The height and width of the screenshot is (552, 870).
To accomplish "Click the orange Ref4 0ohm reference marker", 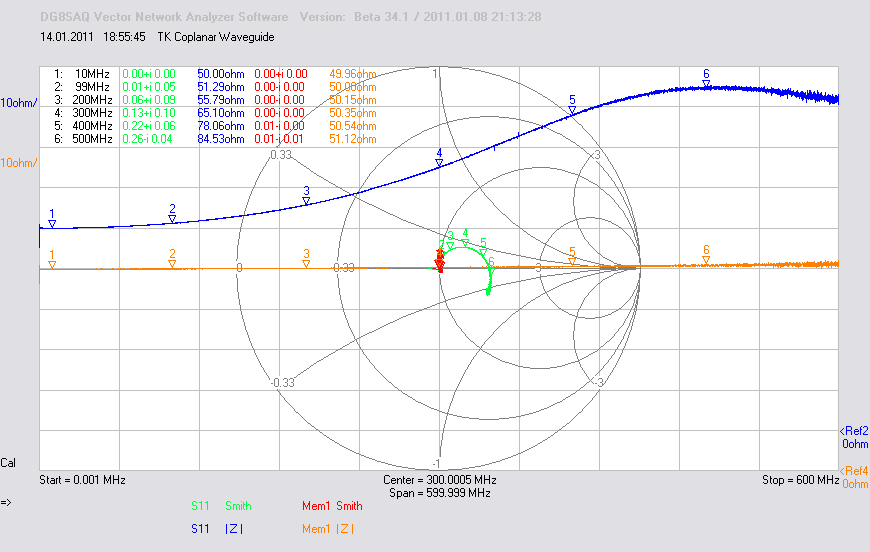I will 854,477.
